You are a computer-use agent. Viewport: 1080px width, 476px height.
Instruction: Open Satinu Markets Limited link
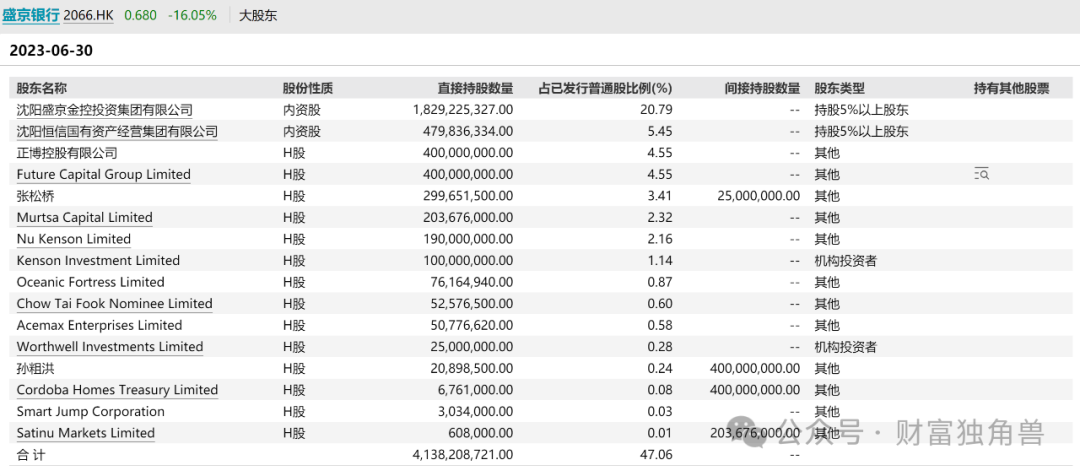tap(85, 433)
